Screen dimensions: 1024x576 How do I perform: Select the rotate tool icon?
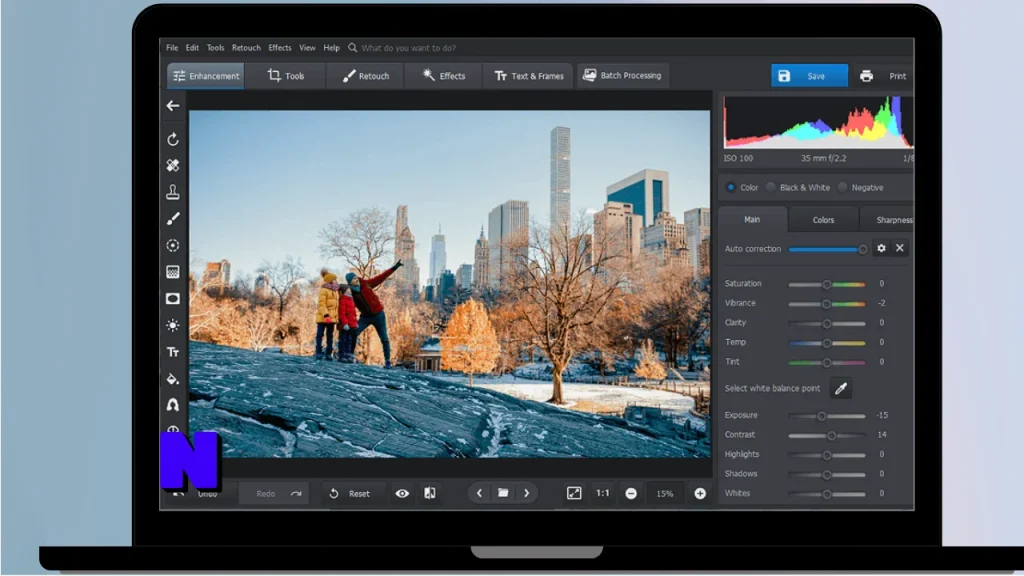coord(173,139)
